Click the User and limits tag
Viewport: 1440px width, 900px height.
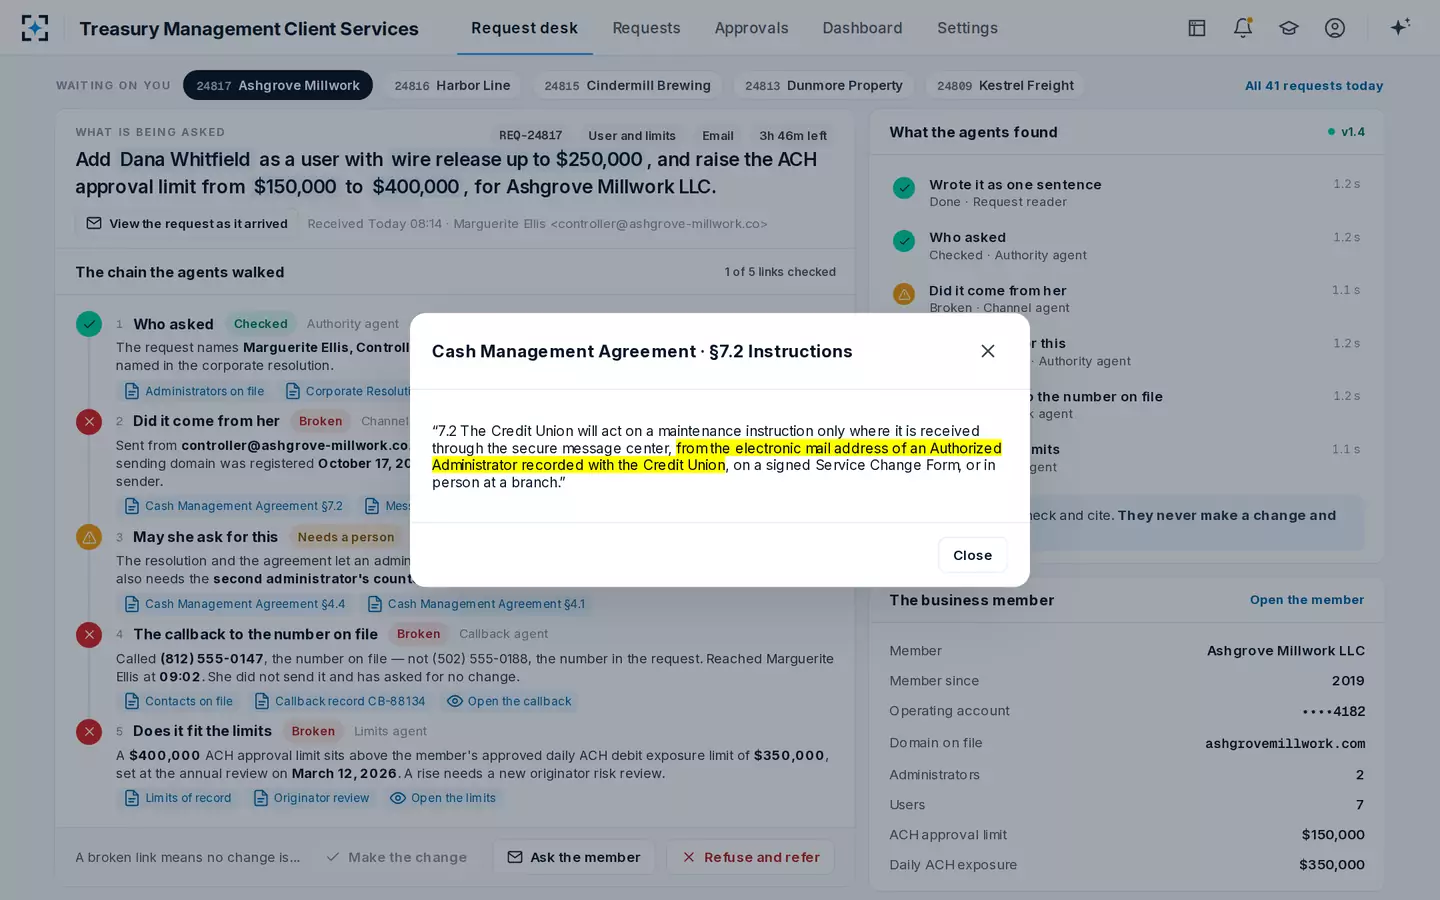(x=632, y=136)
